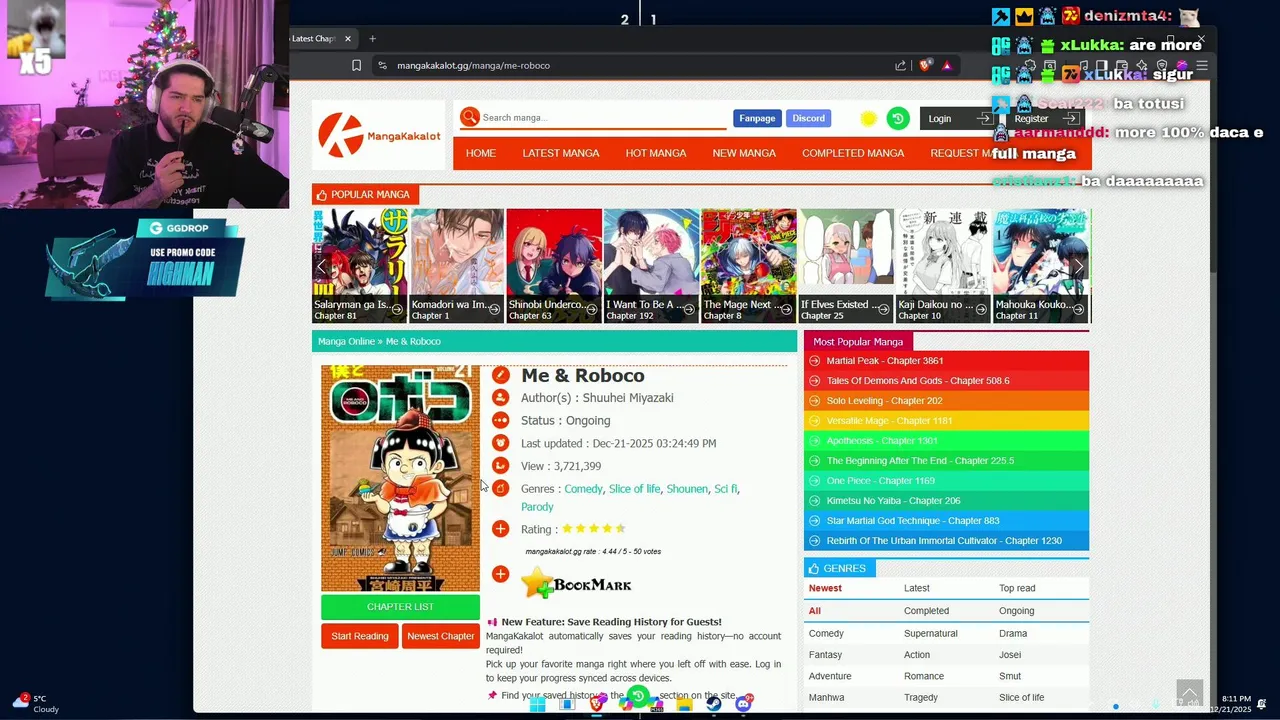Click the Me & Roboco cover image
This screenshot has width=1280, height=720.
[400, 478]
